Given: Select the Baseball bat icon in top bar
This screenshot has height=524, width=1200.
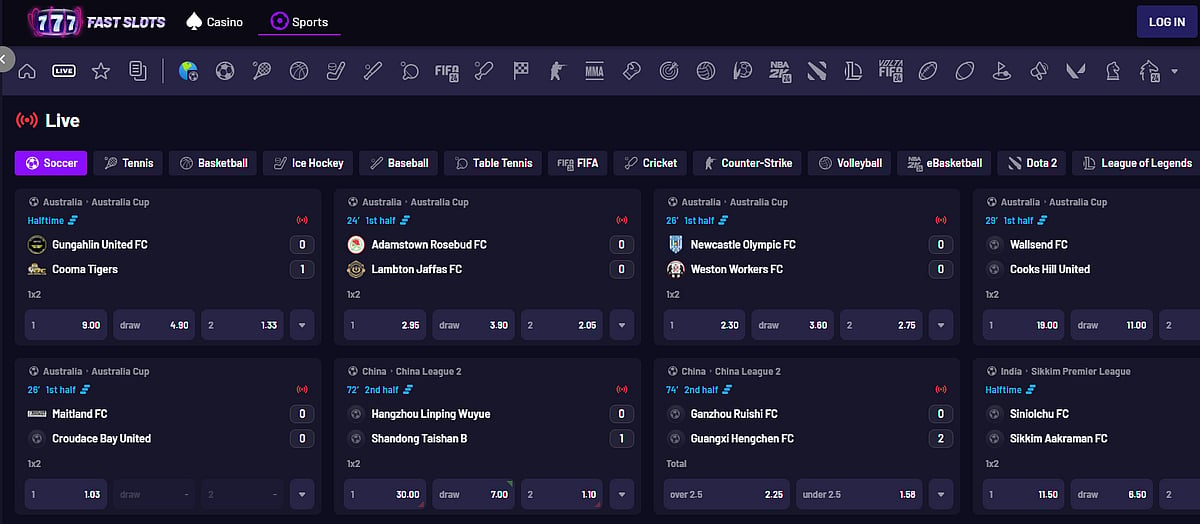Looking at the screenshot, I should click(x=373, y=71).
